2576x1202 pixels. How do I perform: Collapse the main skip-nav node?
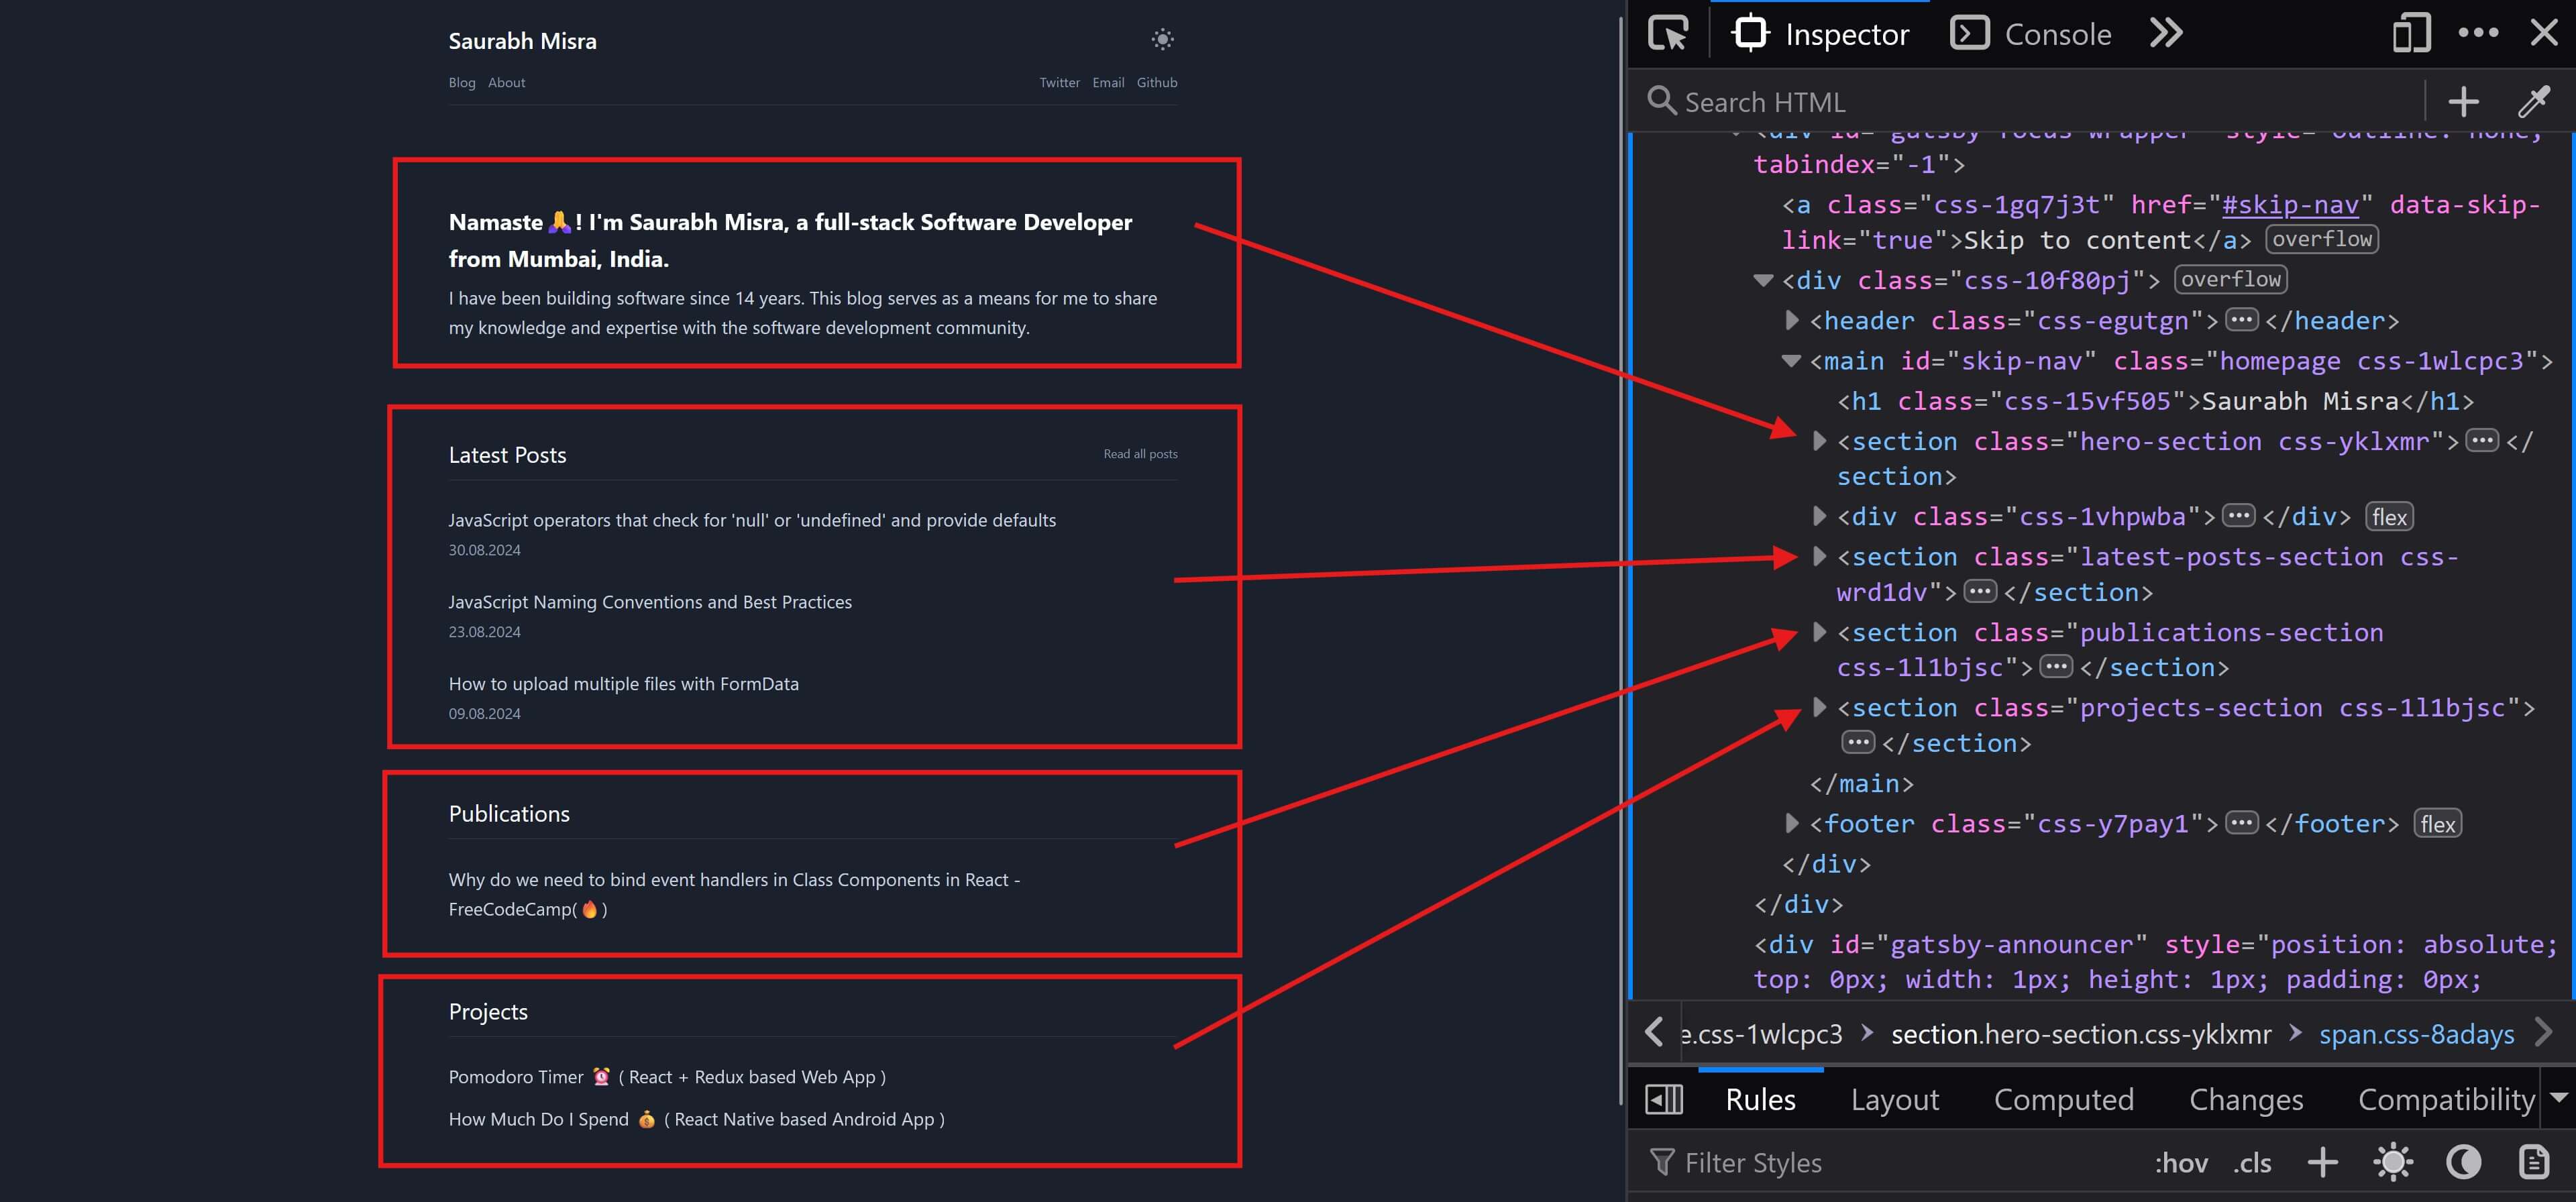click(x=1791, y=361)
